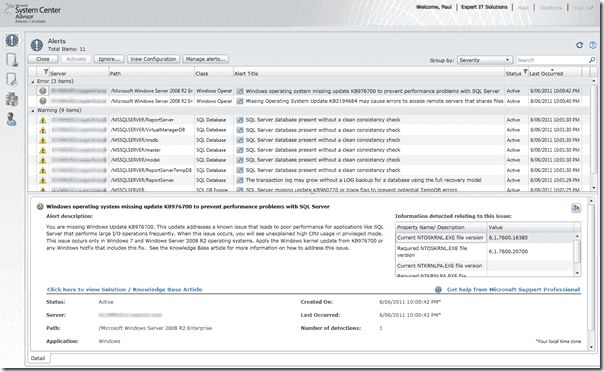Open the third sidebar icon showing a server with clock
Viewport: 604px width, 372px height.
(12, 80)
